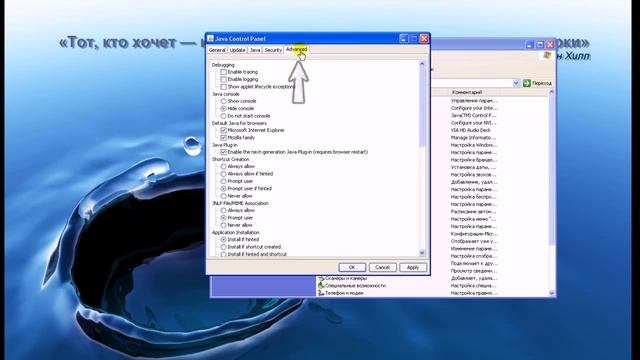Select Install if shortcut created option

pyautogui.click(x=223, y=247)
